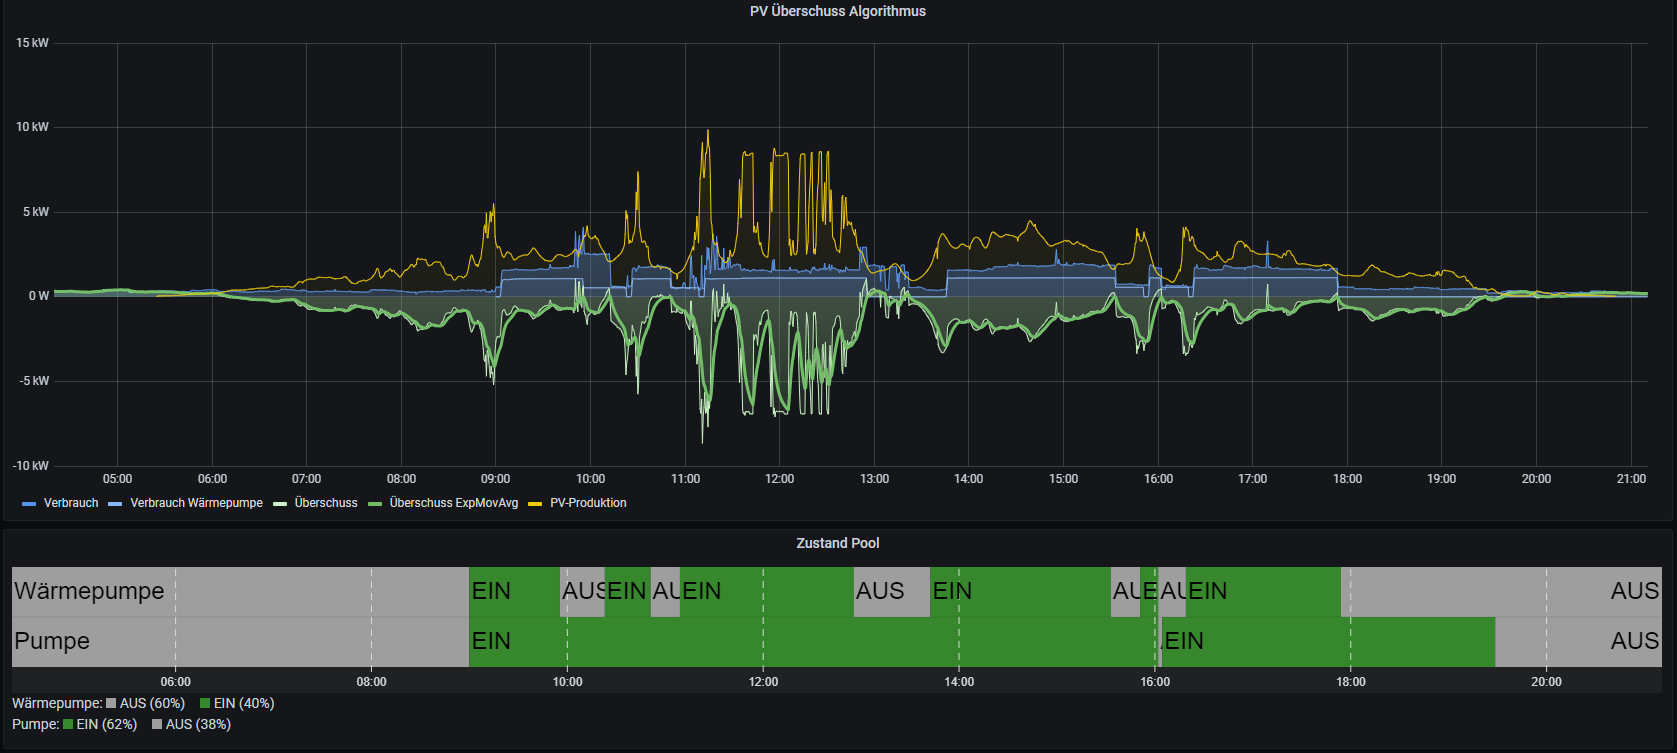The height and width of the screenshot is (753, 1677).
Task: Click the light-blue swatch beside Verbrauch Wärmepumpe
Action: 115,504
